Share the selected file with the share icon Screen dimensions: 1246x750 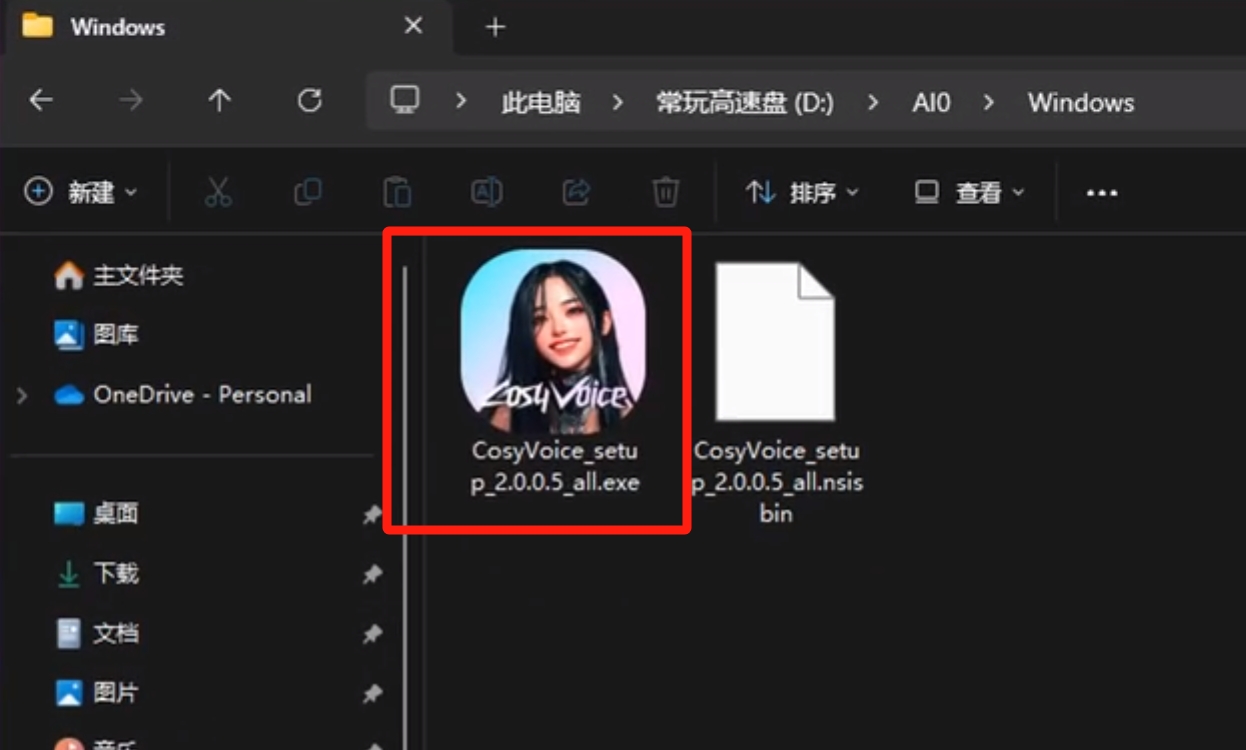pos(576,192)
